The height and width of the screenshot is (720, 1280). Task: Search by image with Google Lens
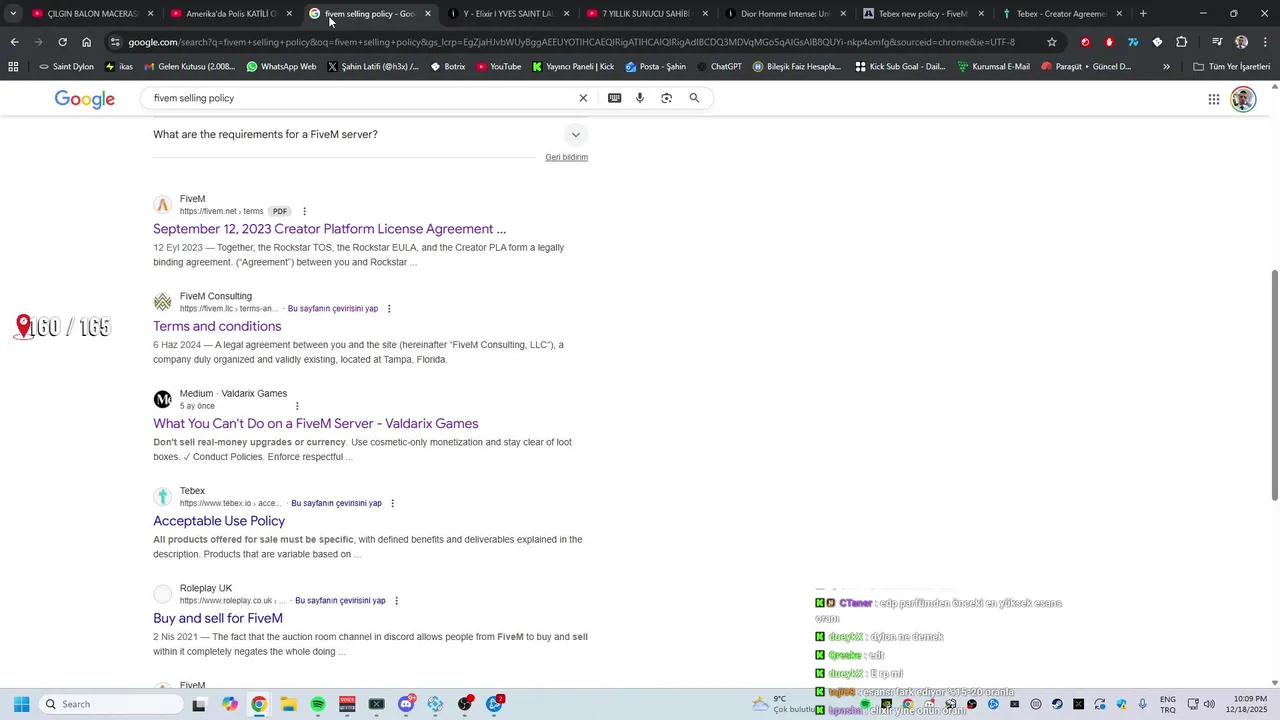pos(667,98)
